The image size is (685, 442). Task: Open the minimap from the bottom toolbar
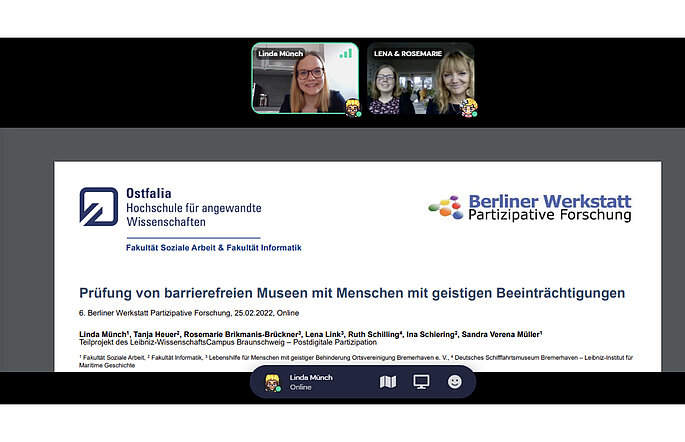click(x=389, y=382)
